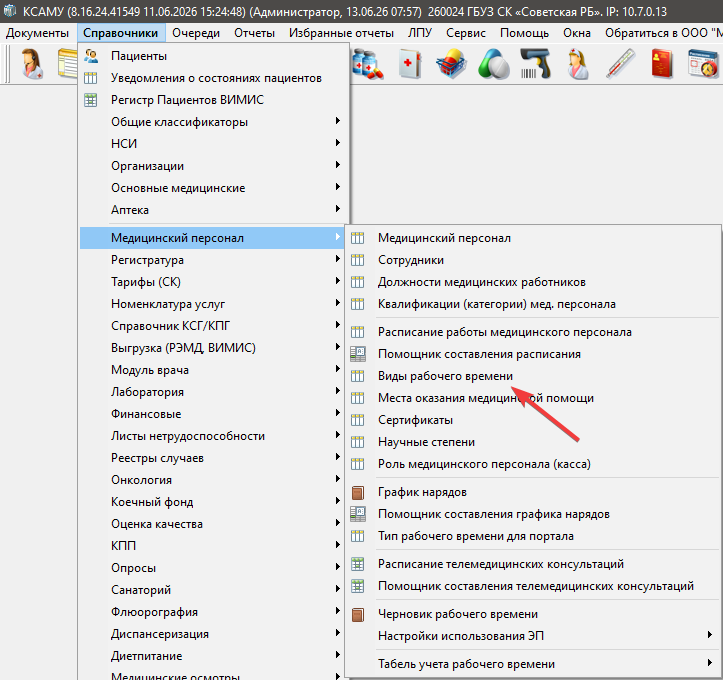
Task: Click the operator with headset toolbar icon
Action: [x=32, y=64]
